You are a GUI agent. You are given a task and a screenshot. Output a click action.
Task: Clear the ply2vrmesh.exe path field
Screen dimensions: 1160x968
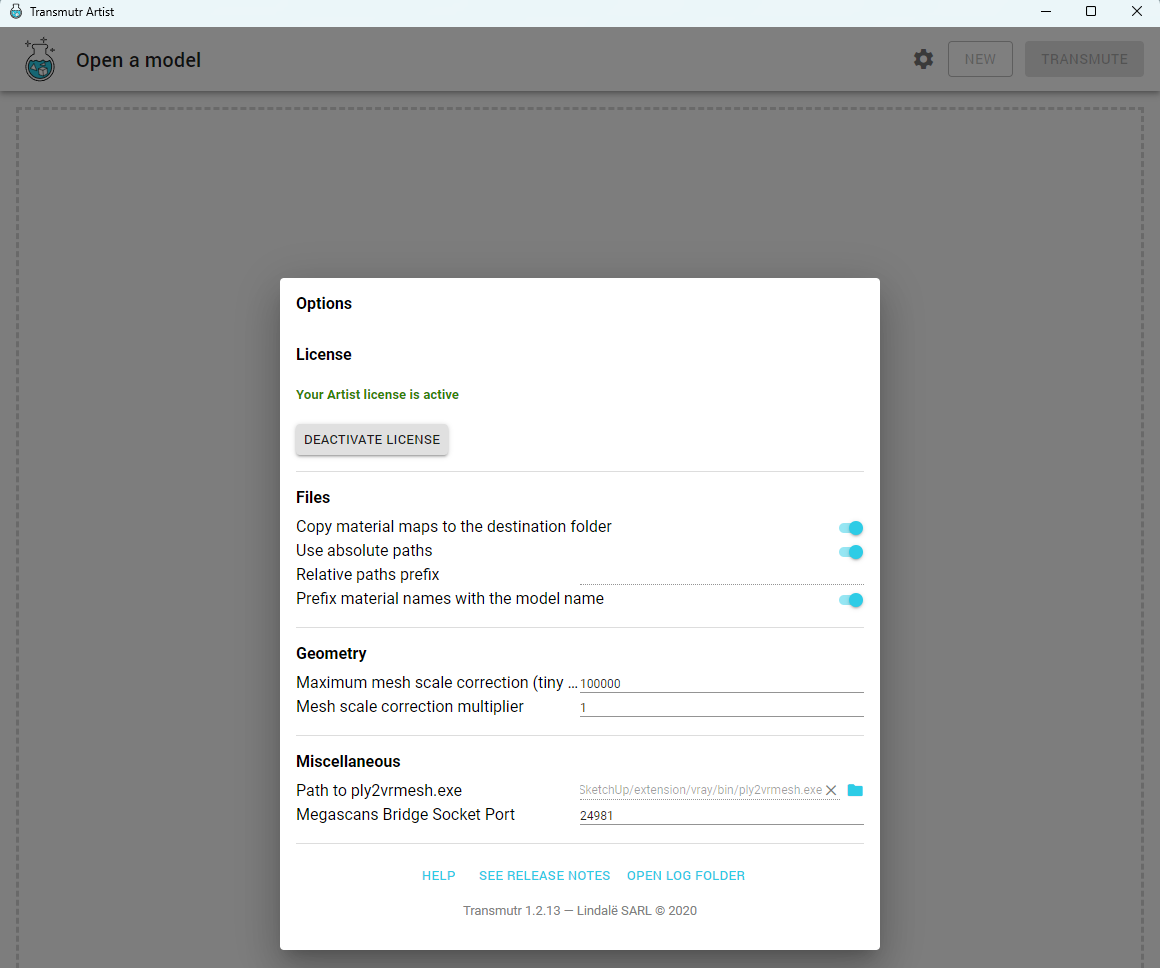click(x=830, y=790)
